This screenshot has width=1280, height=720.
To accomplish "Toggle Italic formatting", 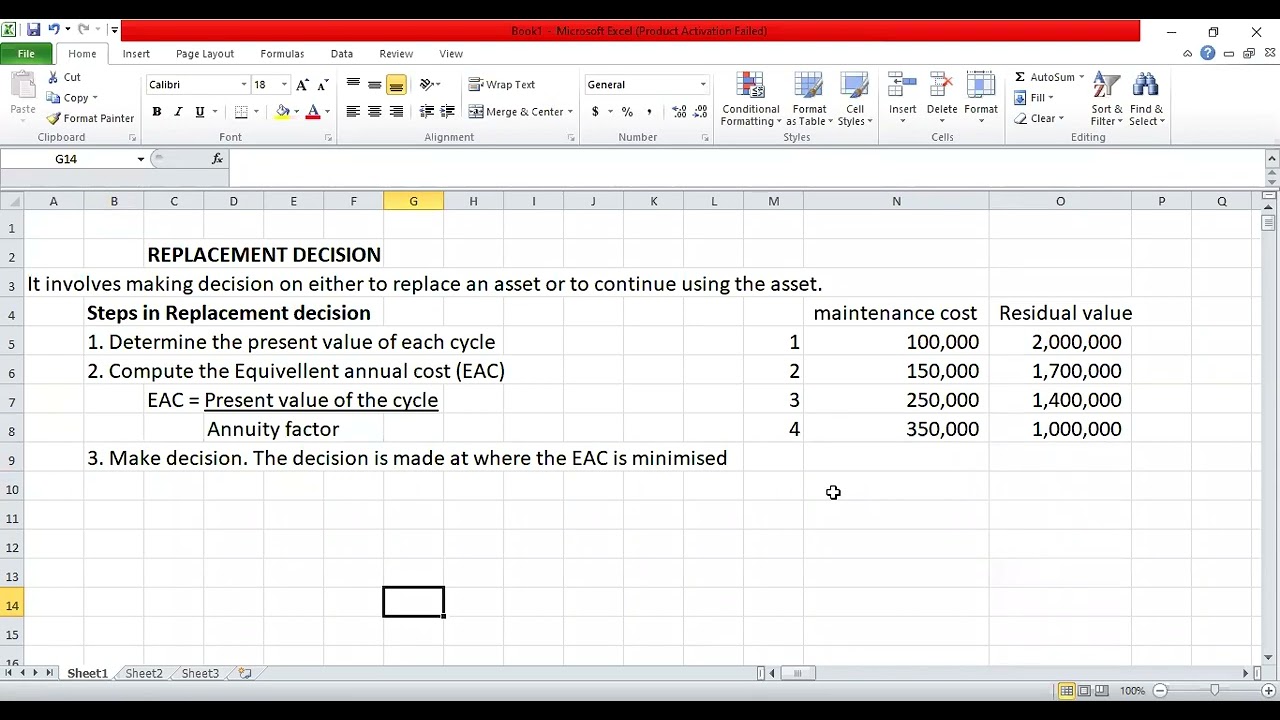I will click(178, 112).
